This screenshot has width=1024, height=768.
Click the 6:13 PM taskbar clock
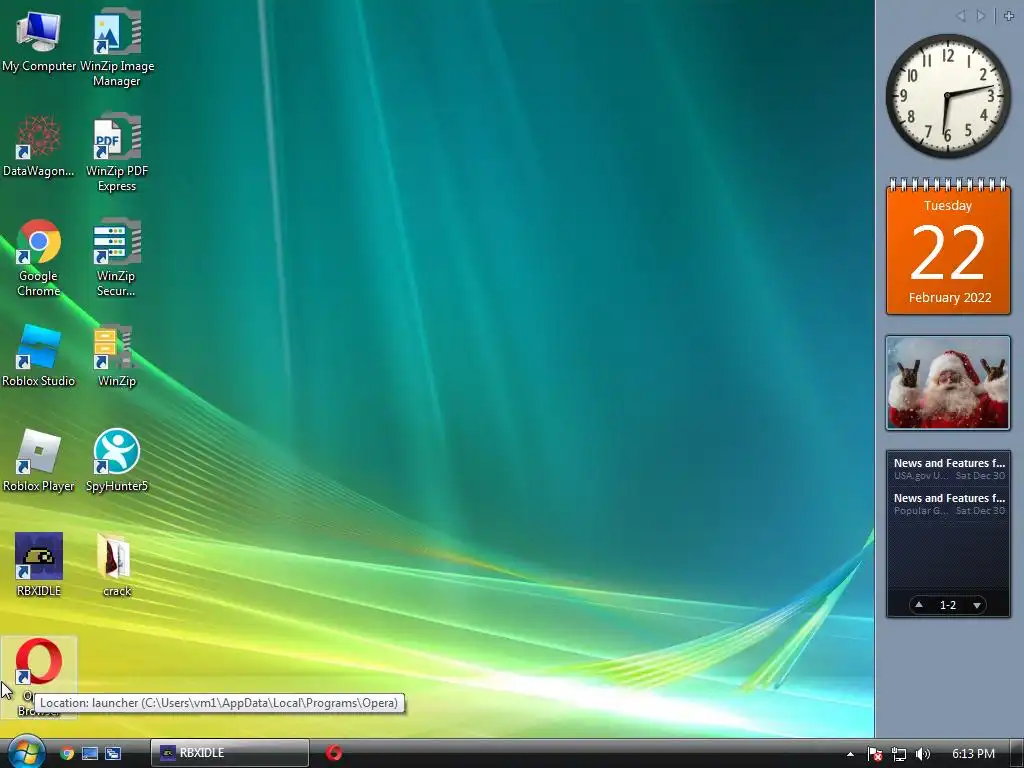point(973,754)
